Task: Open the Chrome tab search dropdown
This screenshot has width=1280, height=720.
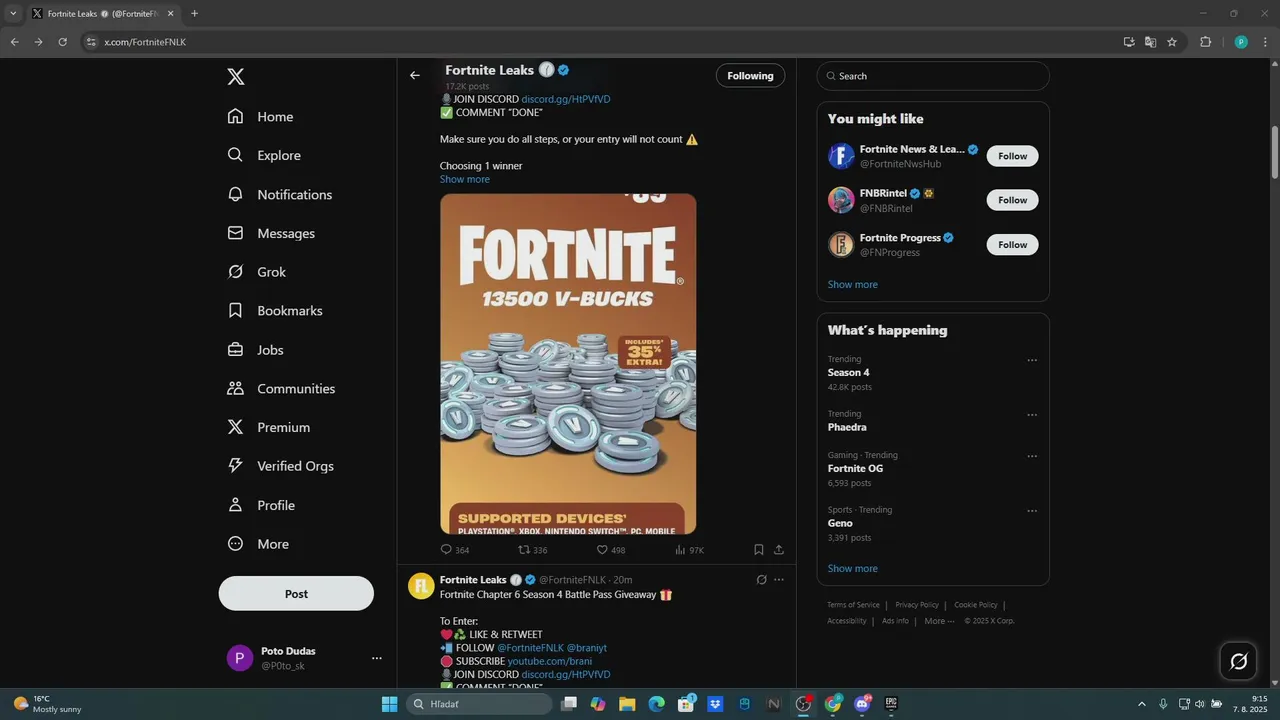Action: point(13,14)
